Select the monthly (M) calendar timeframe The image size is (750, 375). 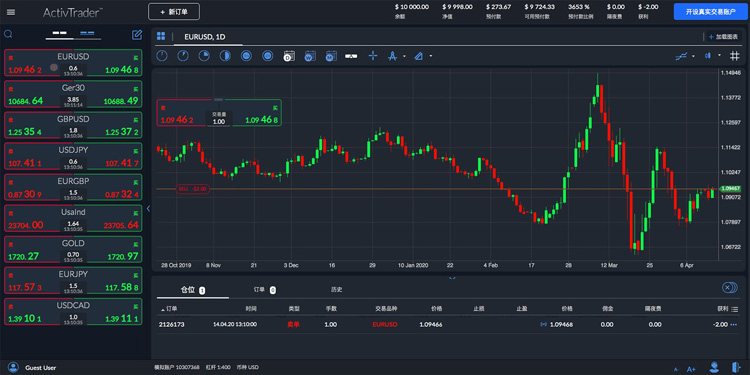click(x=331, y=56)
